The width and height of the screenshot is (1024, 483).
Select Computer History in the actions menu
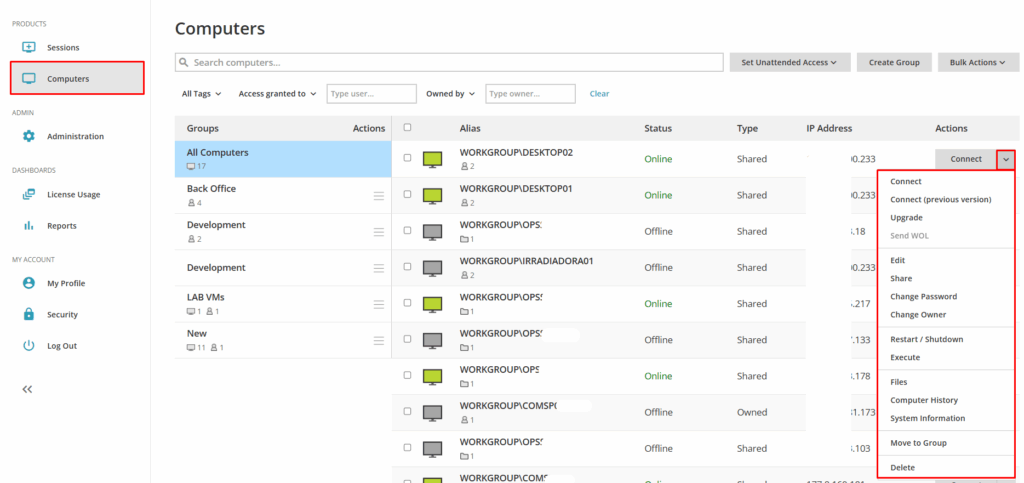coord(923,400)
